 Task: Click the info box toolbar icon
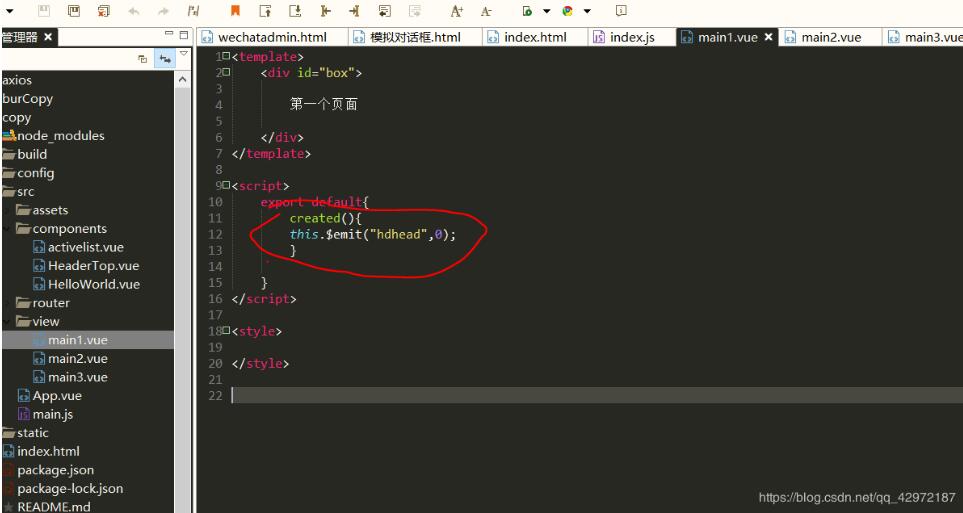click(621, 10)
